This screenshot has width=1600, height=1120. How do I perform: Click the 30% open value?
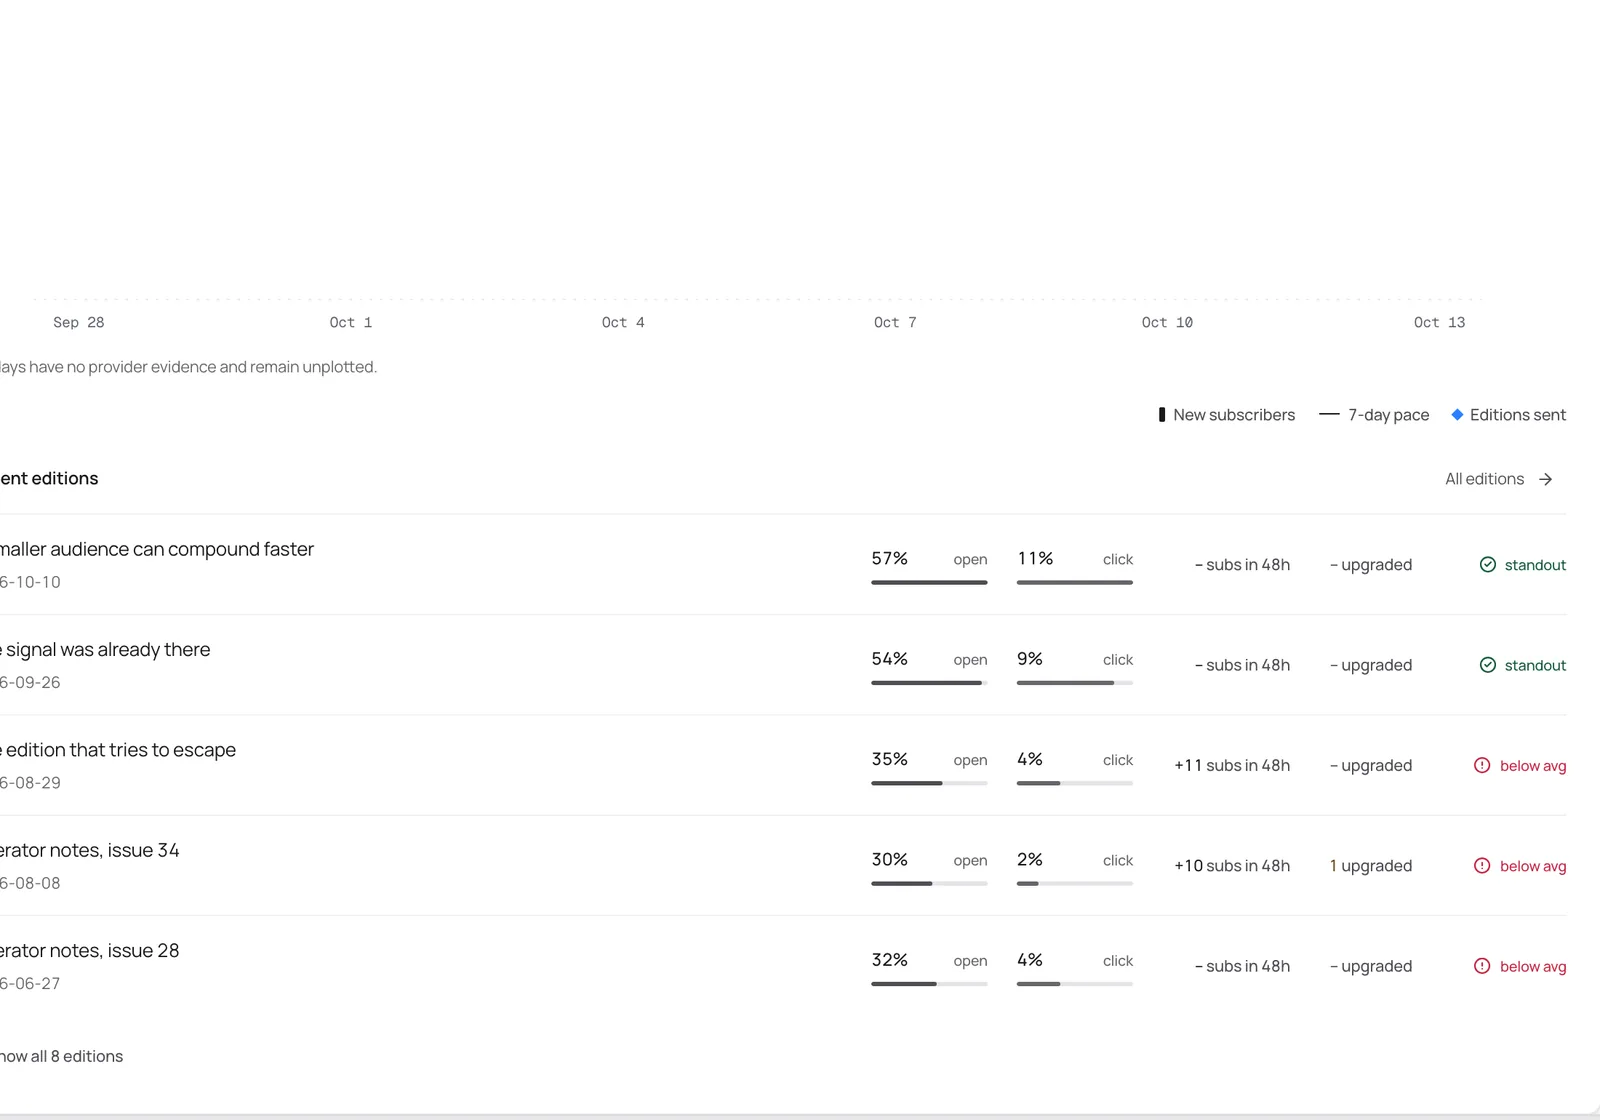click(x=890, y=859)
